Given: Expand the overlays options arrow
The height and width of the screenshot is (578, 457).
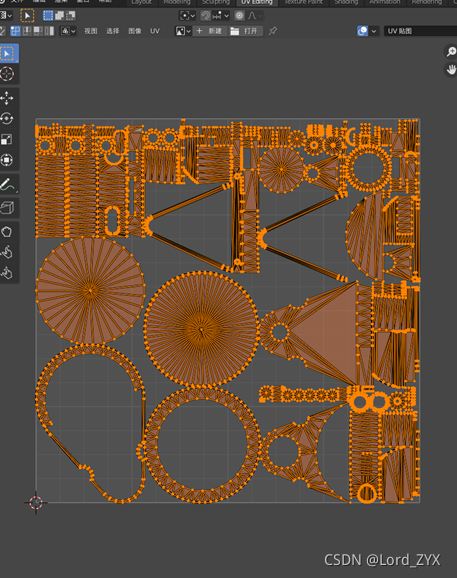Looking at the screenshot, I should (x=374, y=31).
